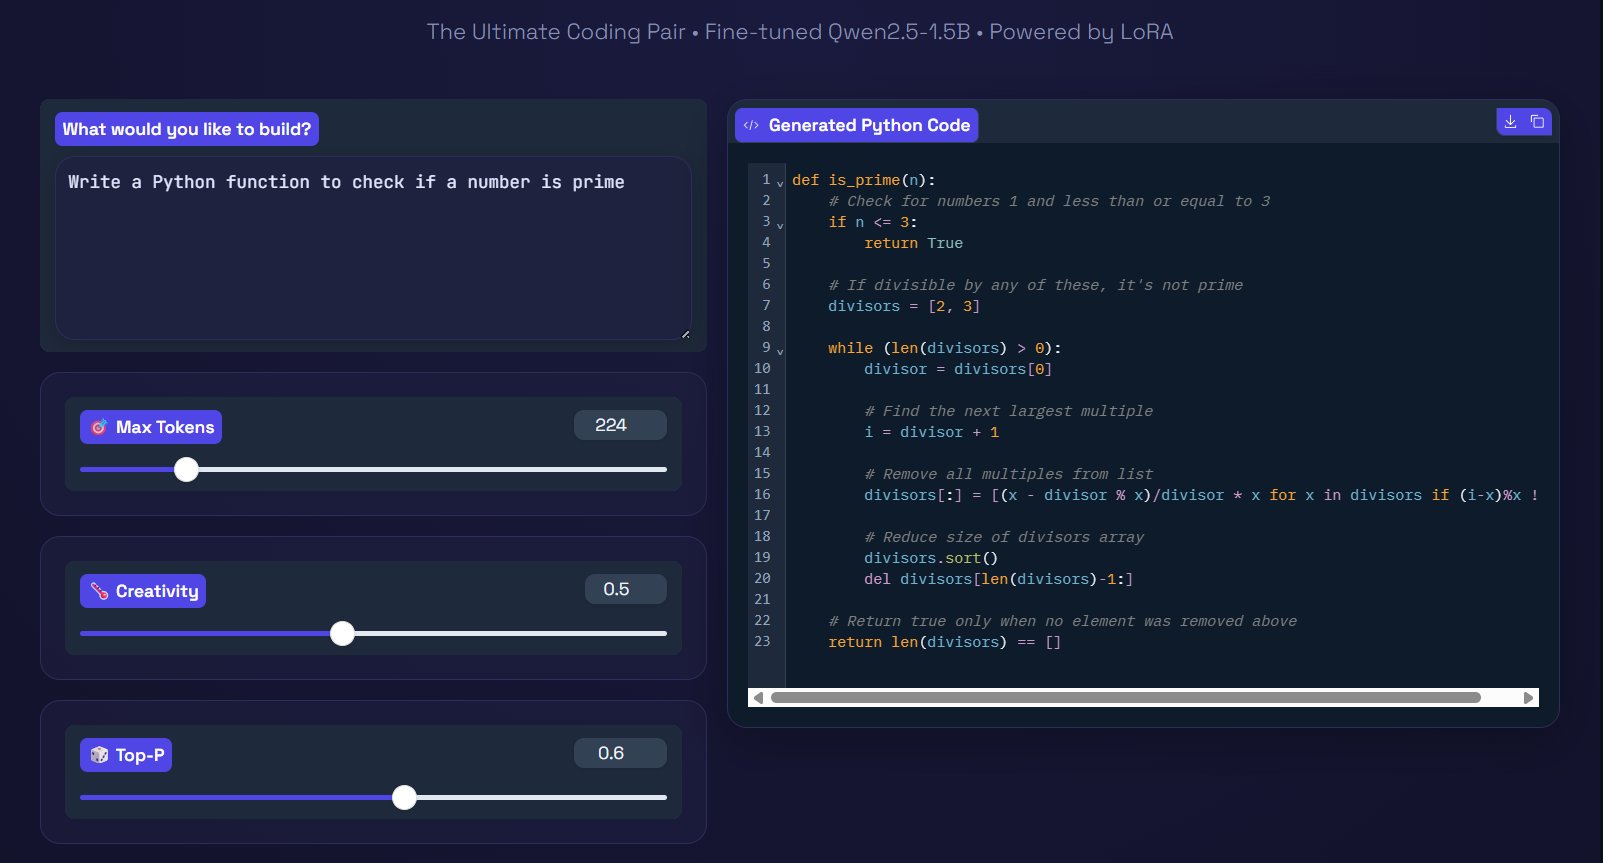Fold the if block at line 3
The height and width of the screenshot is (863, 1603).
pos(780,225)
